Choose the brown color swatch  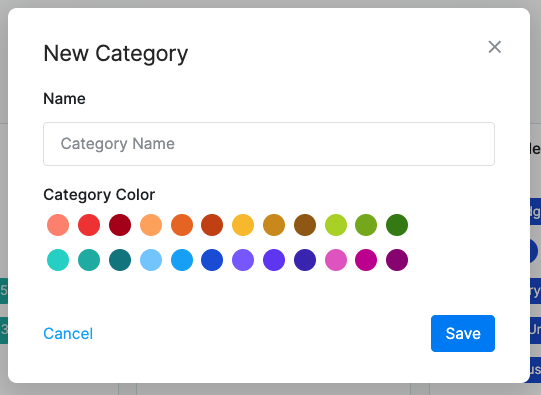(305, 225)
